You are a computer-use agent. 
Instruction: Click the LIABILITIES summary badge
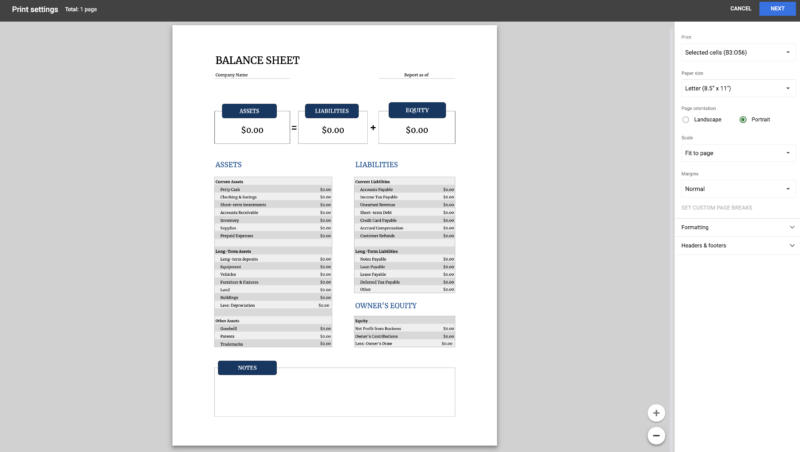(332, 111)
